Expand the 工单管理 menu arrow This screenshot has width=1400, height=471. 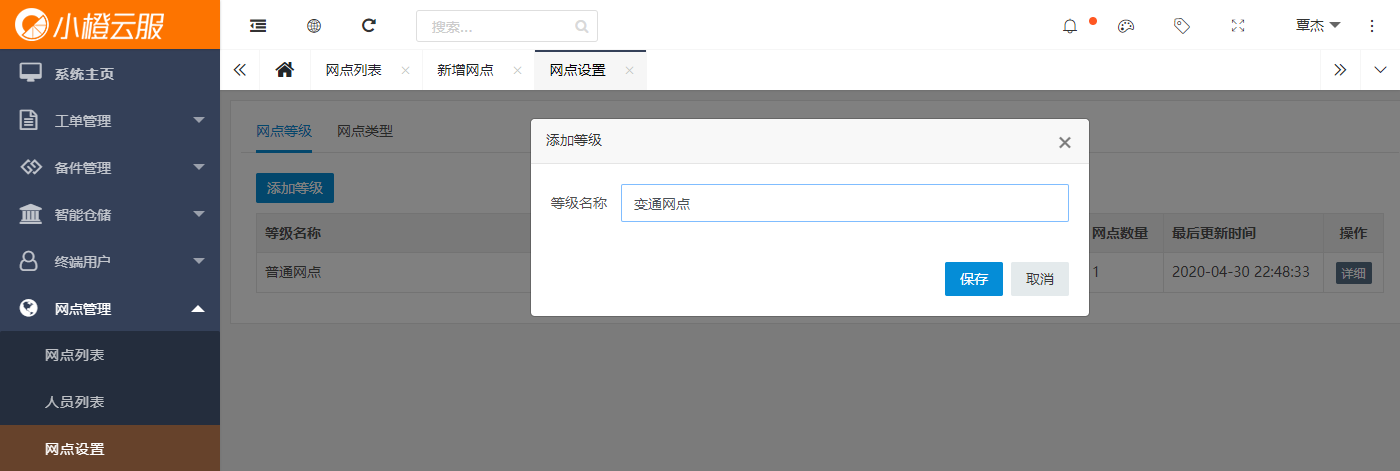pos(198,120)
